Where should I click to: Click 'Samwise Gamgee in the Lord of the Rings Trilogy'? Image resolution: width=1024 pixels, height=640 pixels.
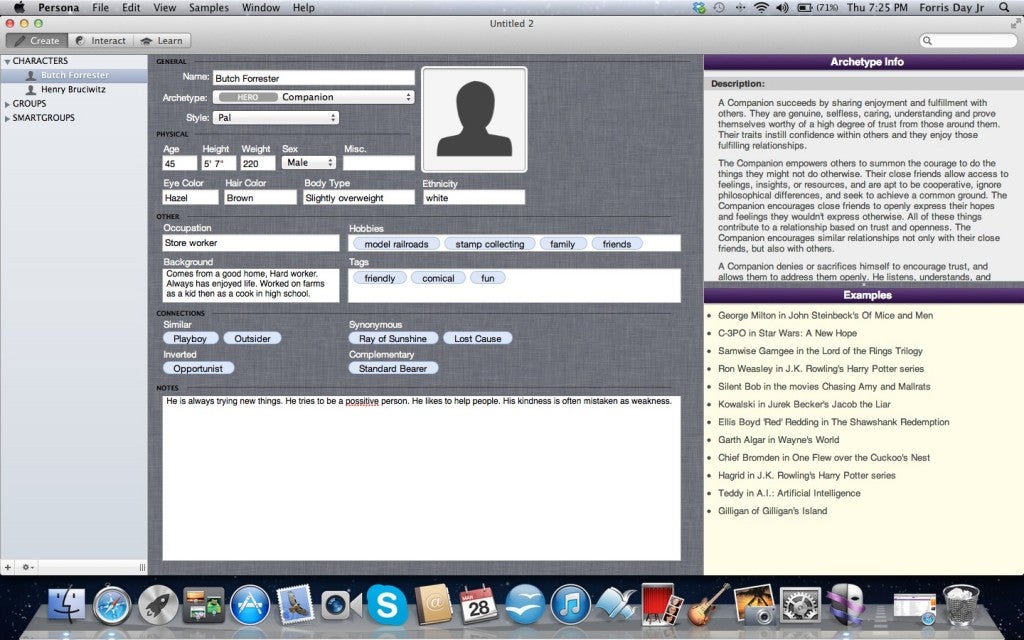pyautogui.click(x=820, y=351)
